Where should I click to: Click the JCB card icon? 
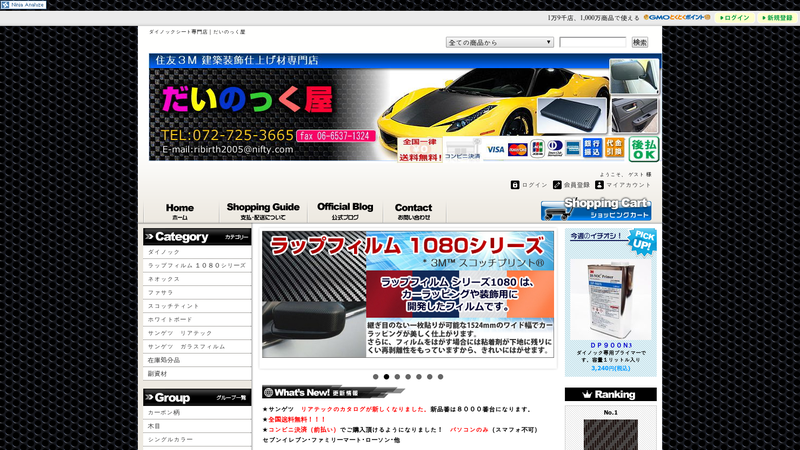(x=537, y=149)
